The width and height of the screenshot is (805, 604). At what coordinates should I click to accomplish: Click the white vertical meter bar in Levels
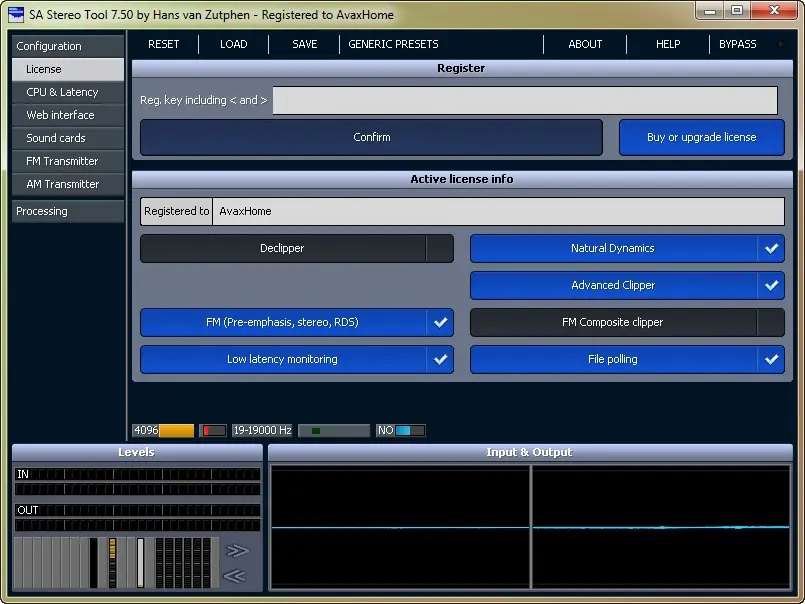pyautogui.click(x=140, y=563)
